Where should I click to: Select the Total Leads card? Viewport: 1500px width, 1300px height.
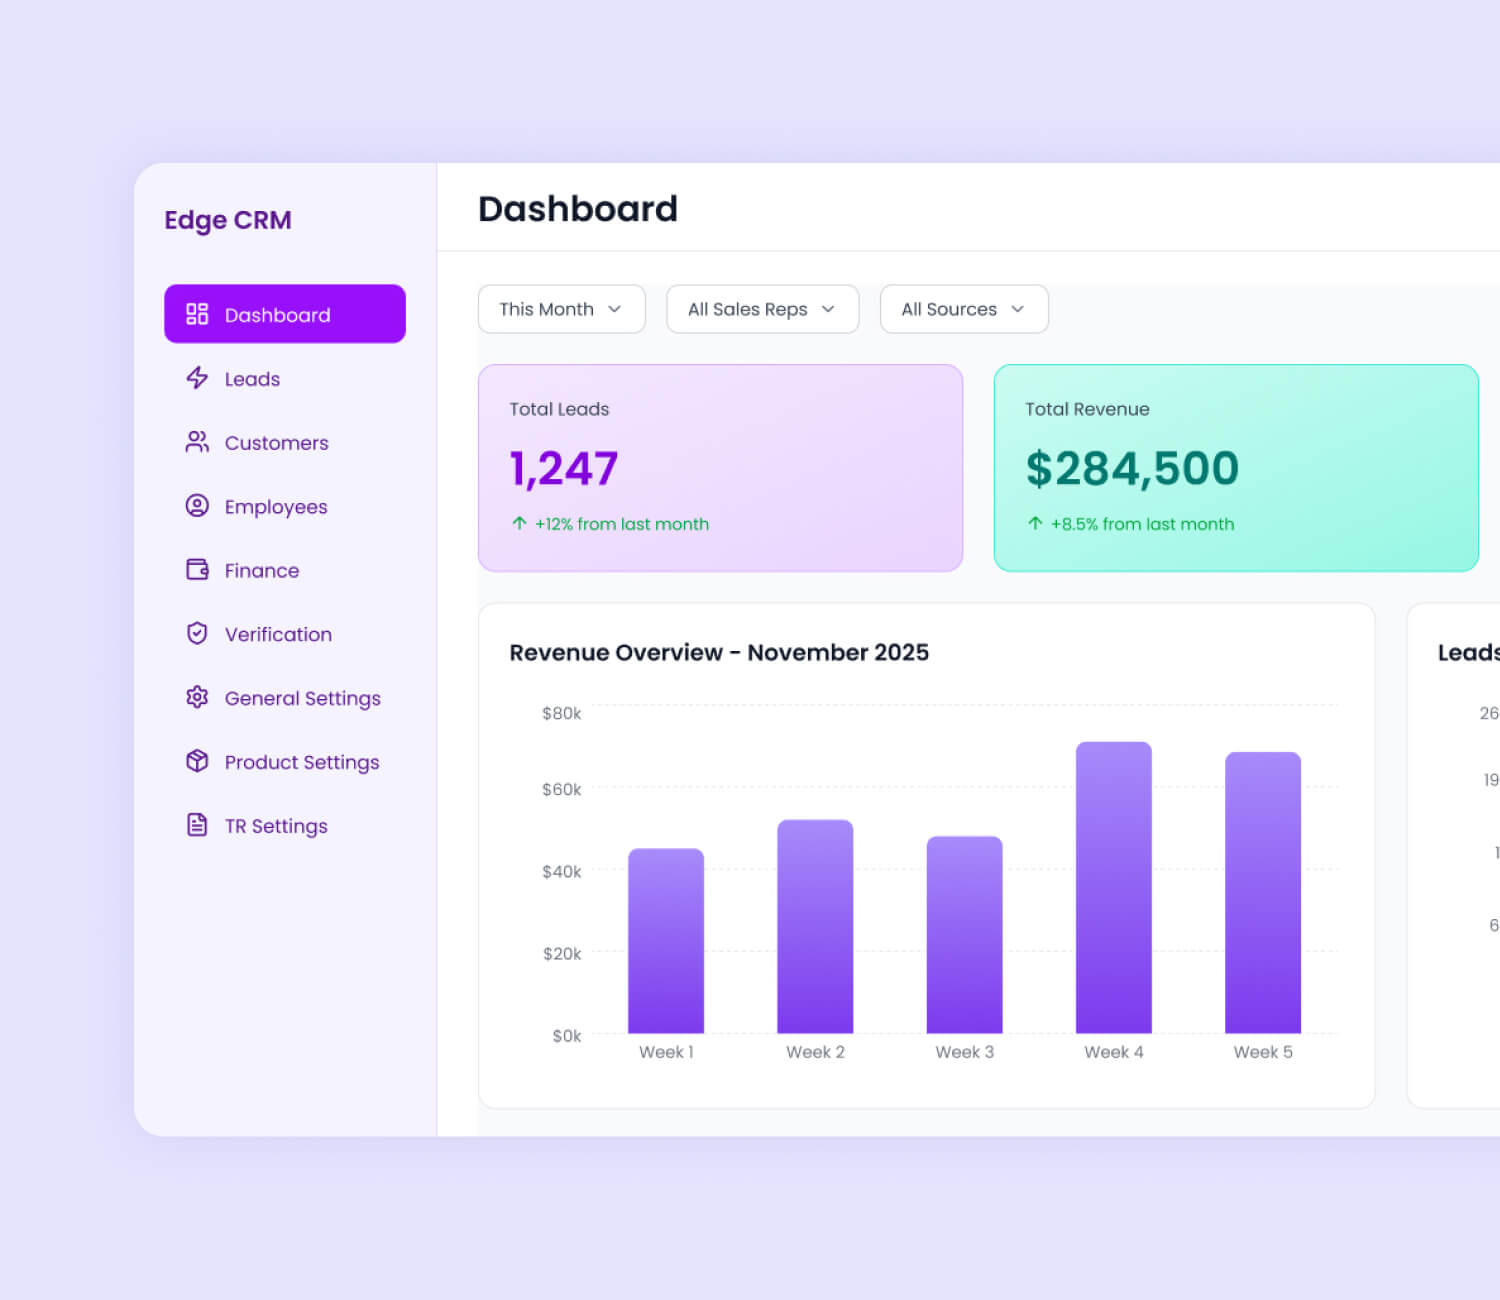[720, 468]
